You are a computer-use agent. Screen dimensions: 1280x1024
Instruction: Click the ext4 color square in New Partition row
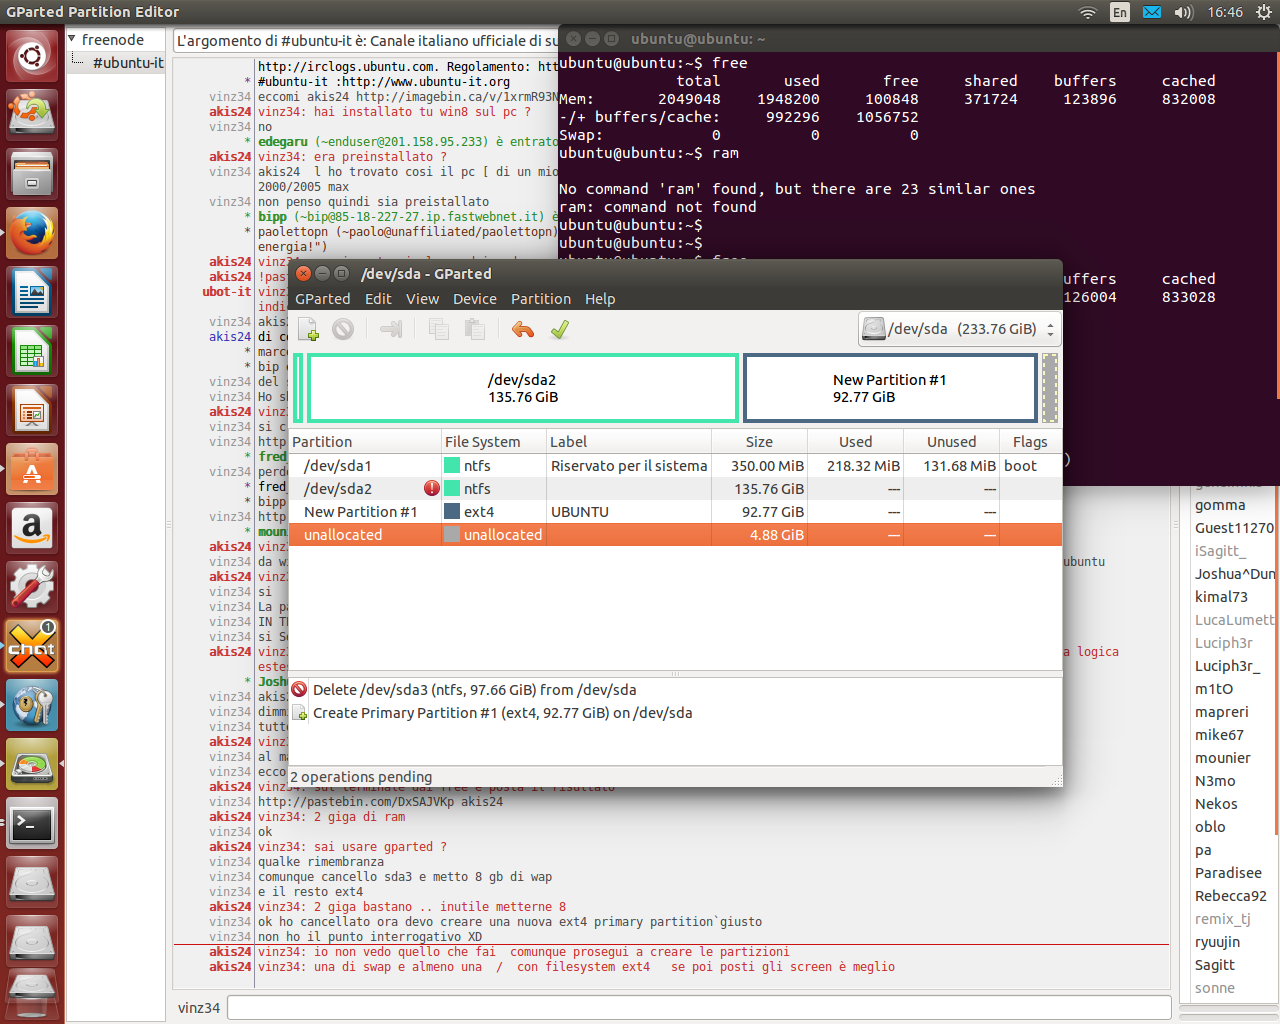tap(452, 512)
